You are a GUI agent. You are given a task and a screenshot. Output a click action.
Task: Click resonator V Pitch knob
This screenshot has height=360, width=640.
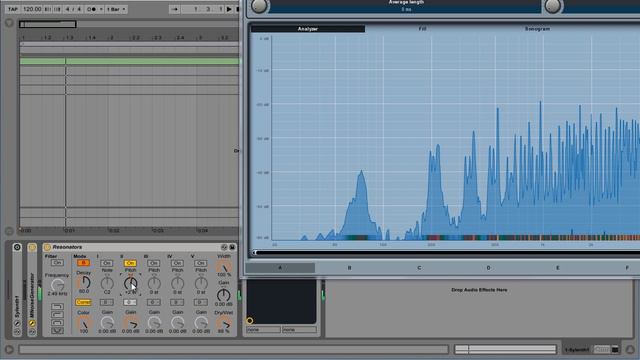click(201, 283)
